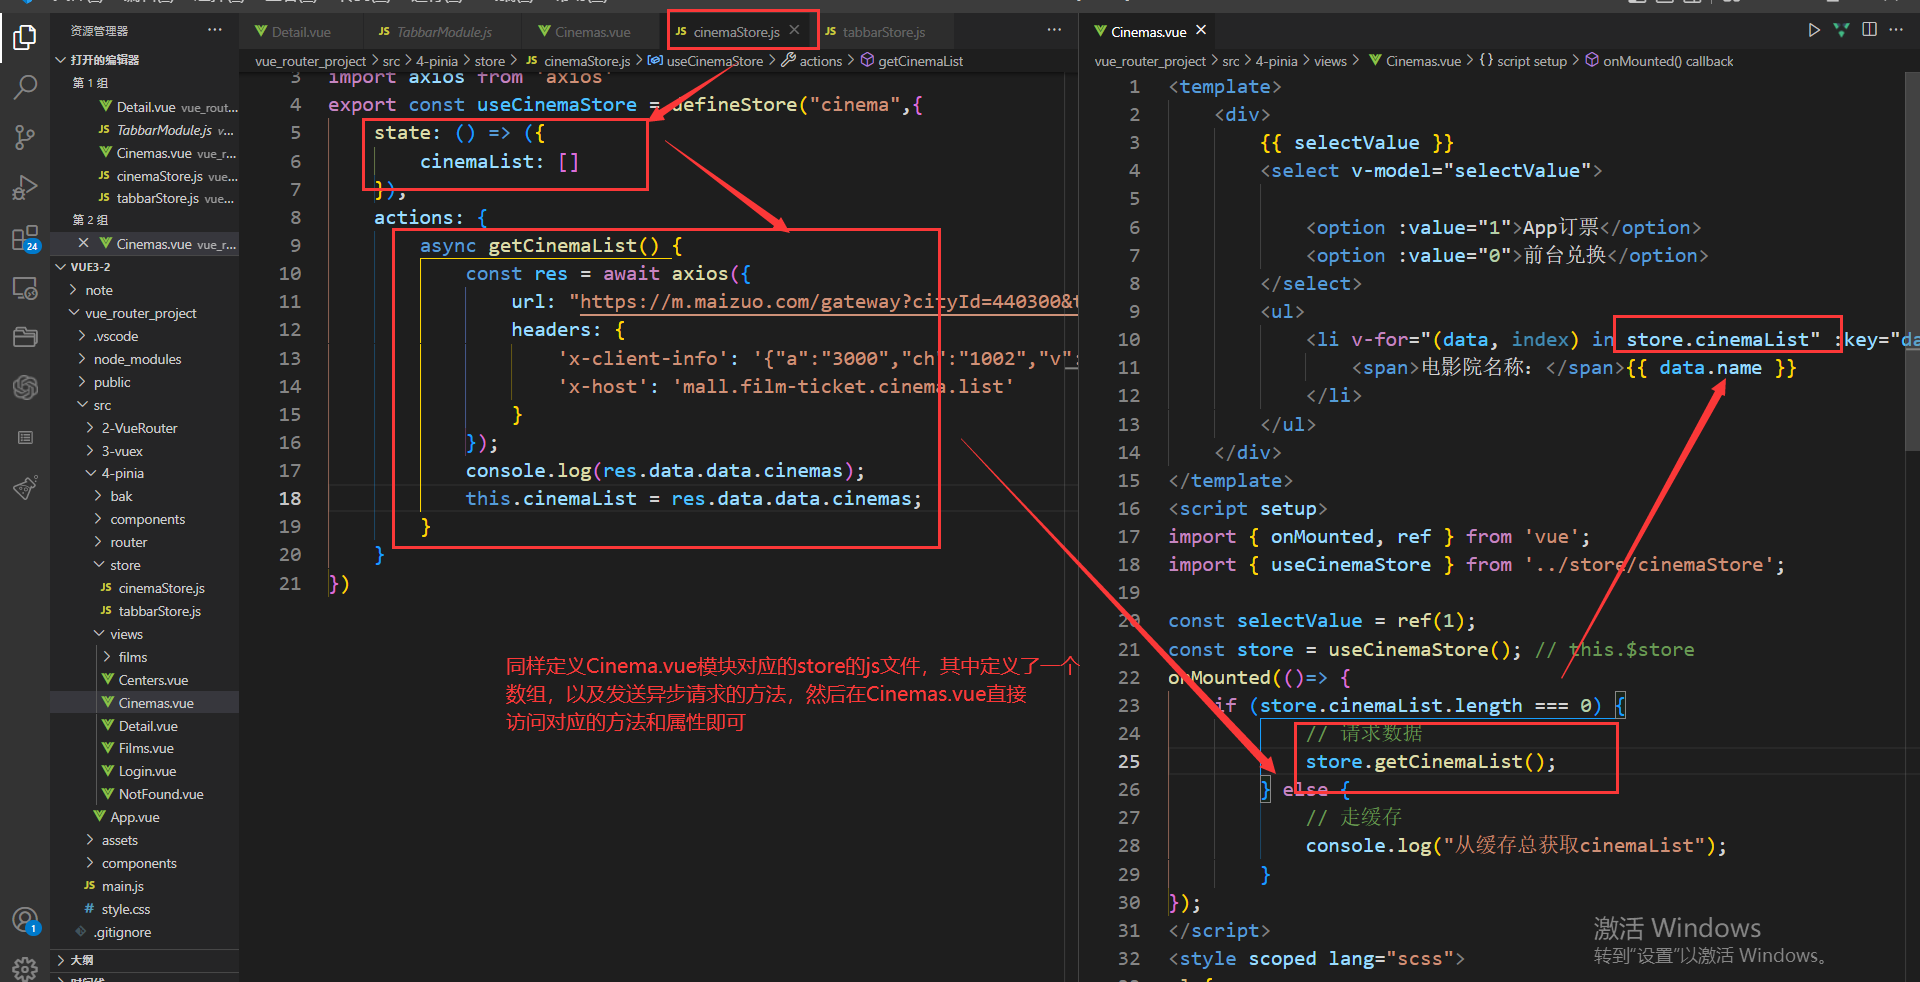Close the cinemaStore.js tab

(794, 30)
